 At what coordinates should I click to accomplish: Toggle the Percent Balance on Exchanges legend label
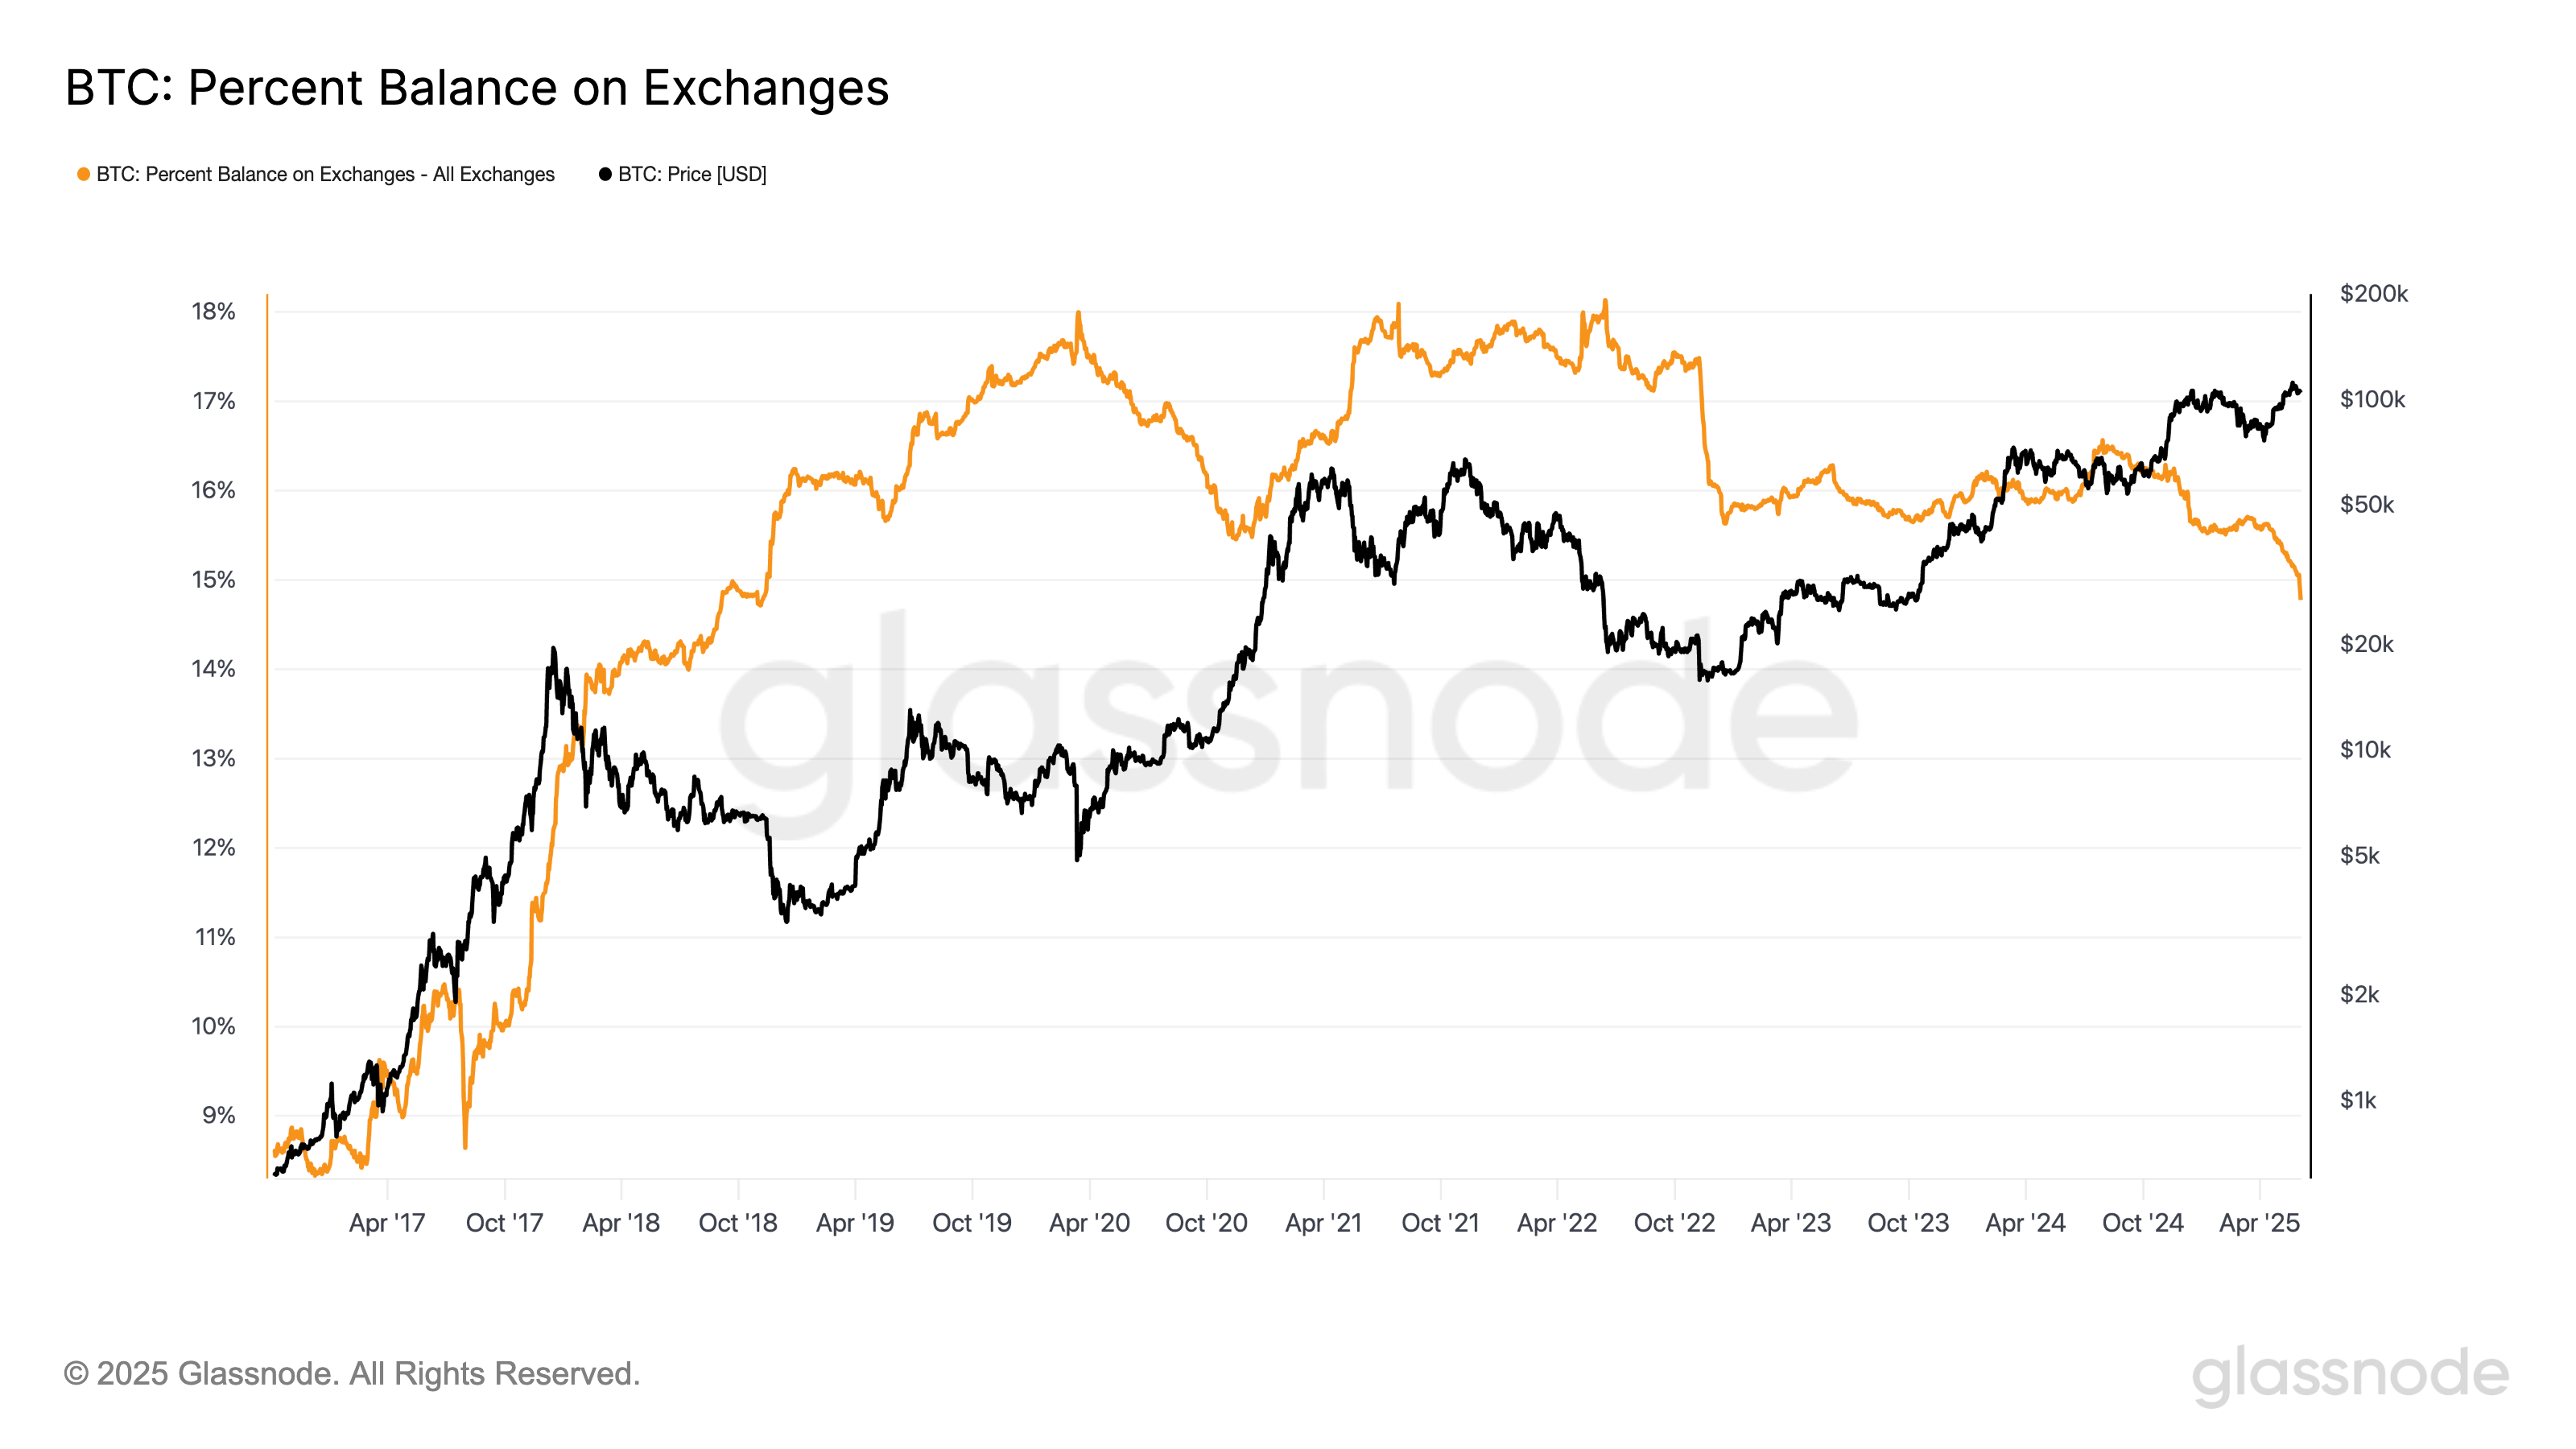(325, 175)
